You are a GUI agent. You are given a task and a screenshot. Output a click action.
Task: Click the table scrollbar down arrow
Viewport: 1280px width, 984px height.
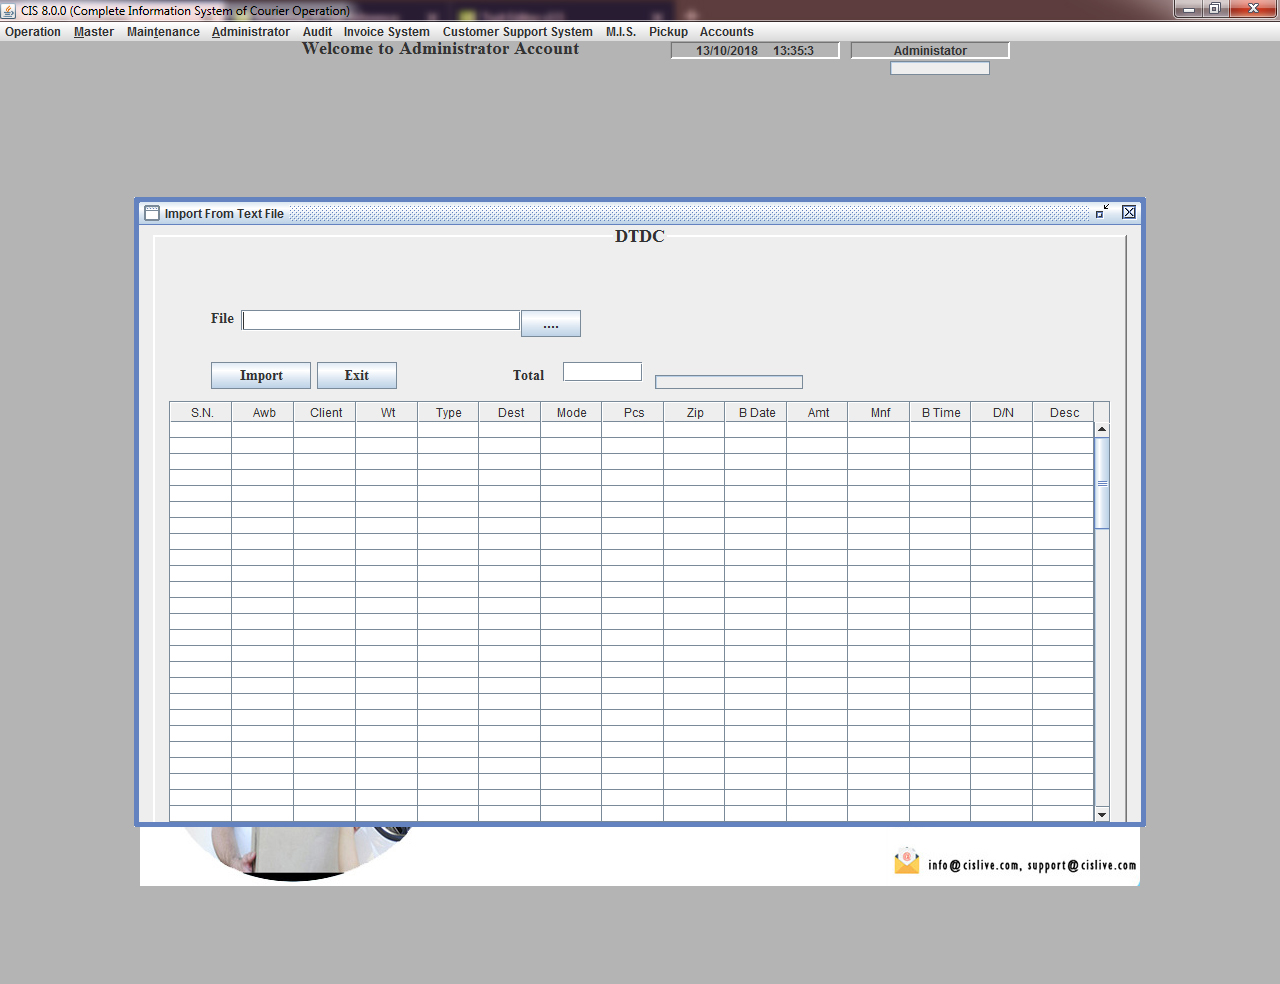point(1102,814)
